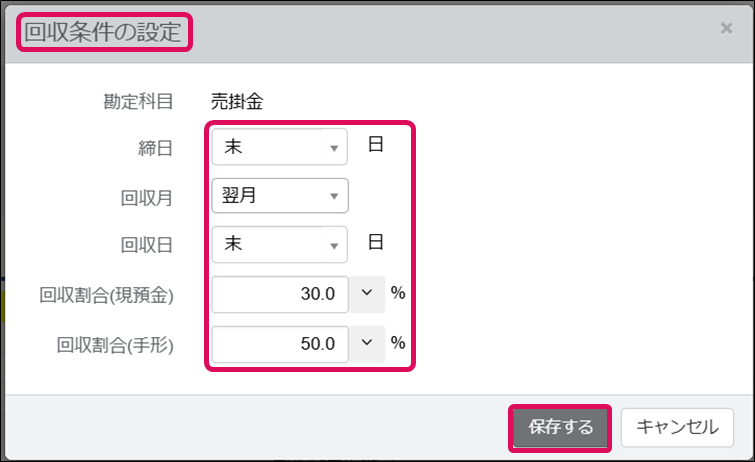Click the 勘定科目 label

(138, 101)
